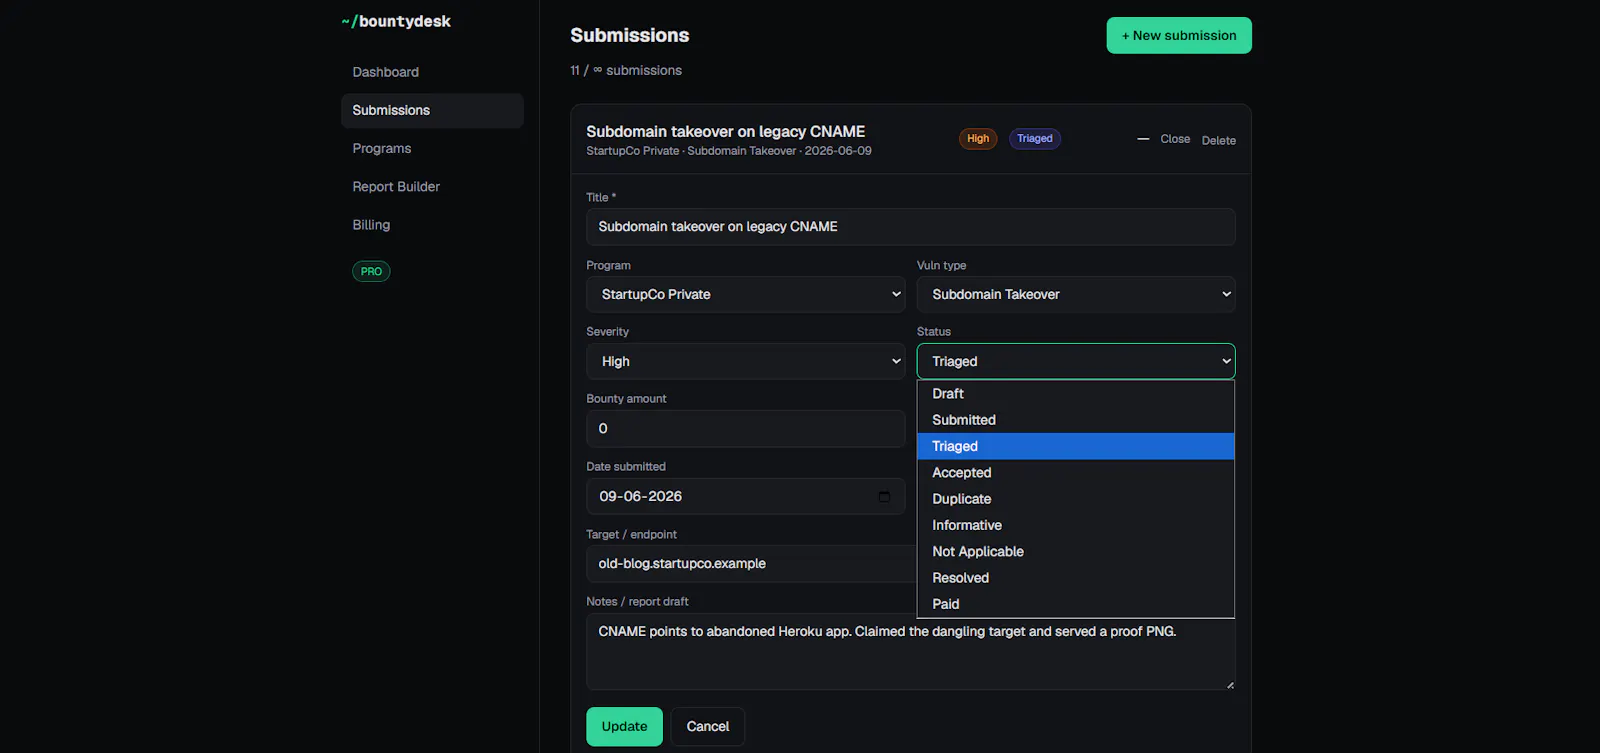Select highlighted Triaged option in list

point(1076,446)
